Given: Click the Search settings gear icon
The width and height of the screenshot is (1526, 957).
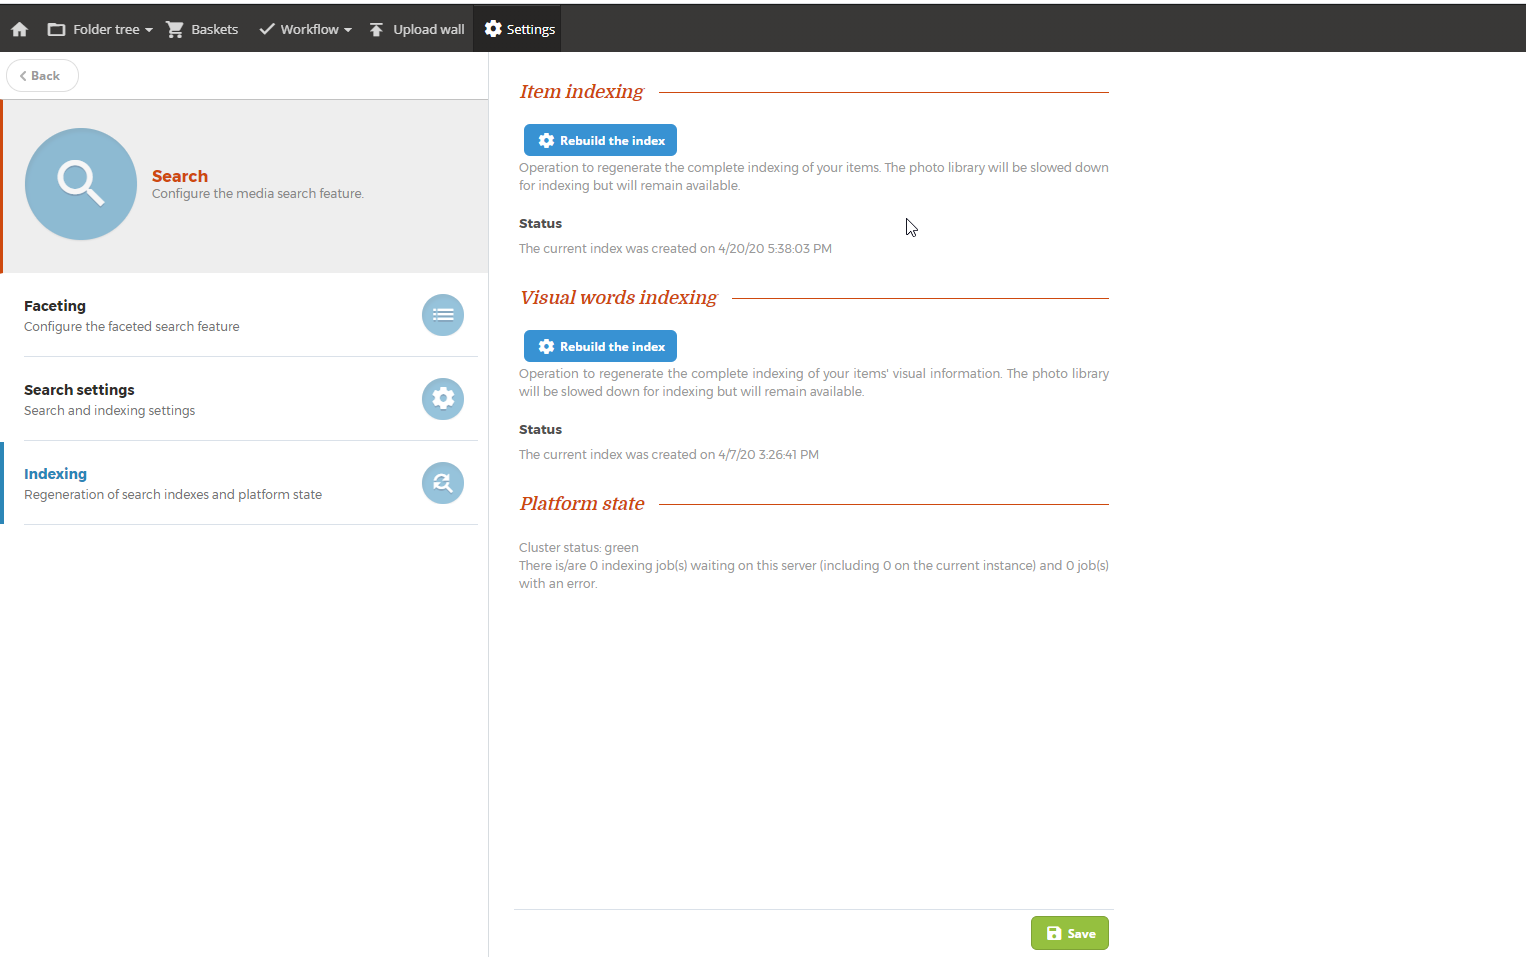Looking at the screenshot, I should pos(442,399).
